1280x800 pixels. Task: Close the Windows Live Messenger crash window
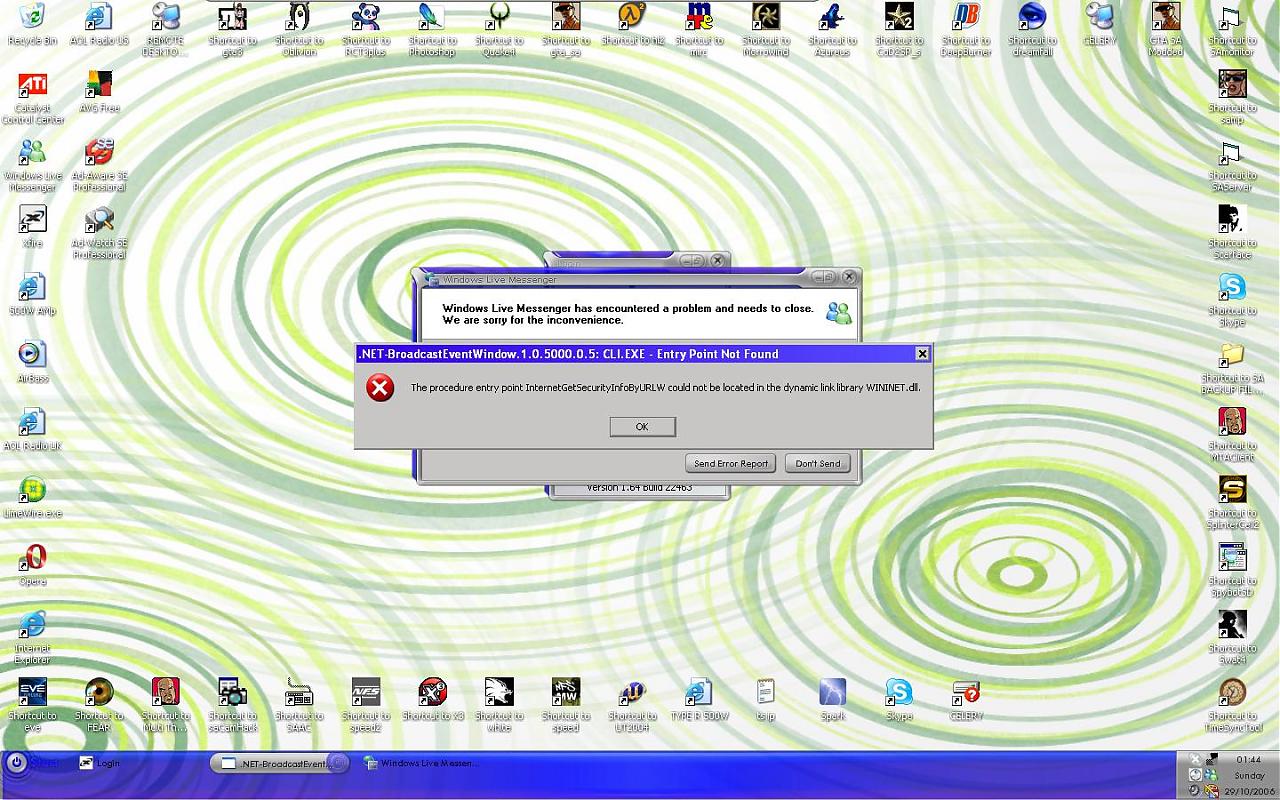tap(849, 277)
